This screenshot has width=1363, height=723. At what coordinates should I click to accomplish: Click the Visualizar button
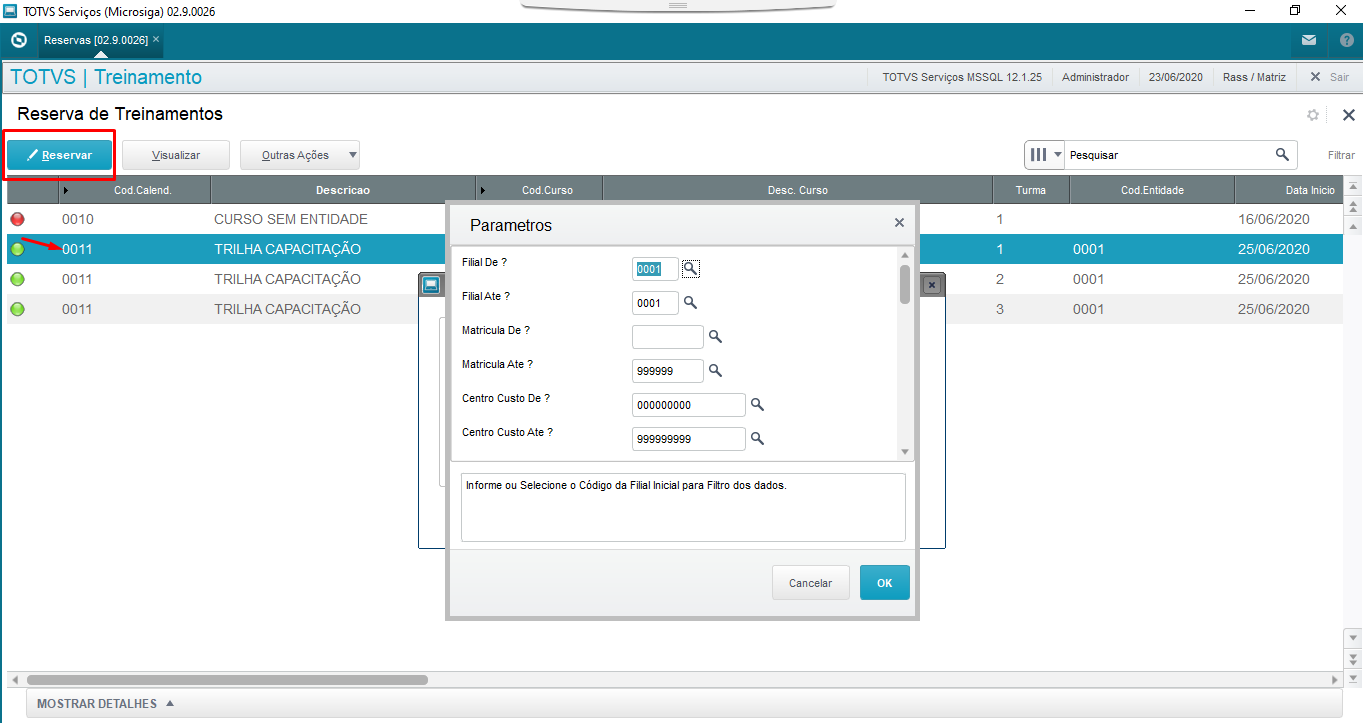[176, 155]
